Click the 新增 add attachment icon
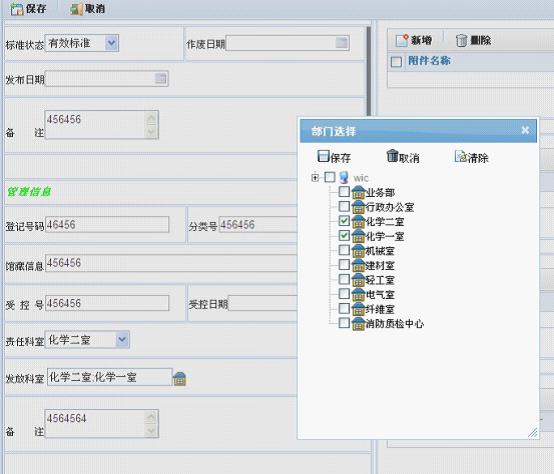Viewport: 554px width, 474px height. pyautogui.click(x=402, y=40)
